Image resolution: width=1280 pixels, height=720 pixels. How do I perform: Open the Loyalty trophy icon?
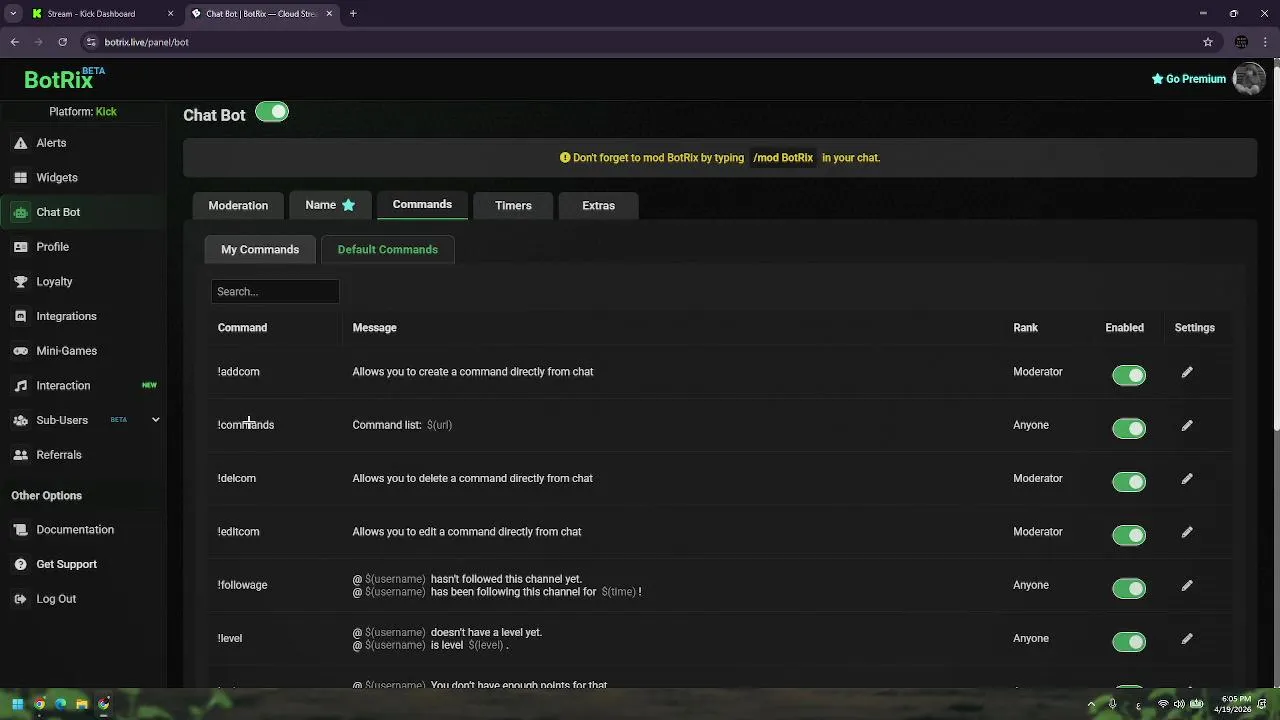(x=20, y=282)
